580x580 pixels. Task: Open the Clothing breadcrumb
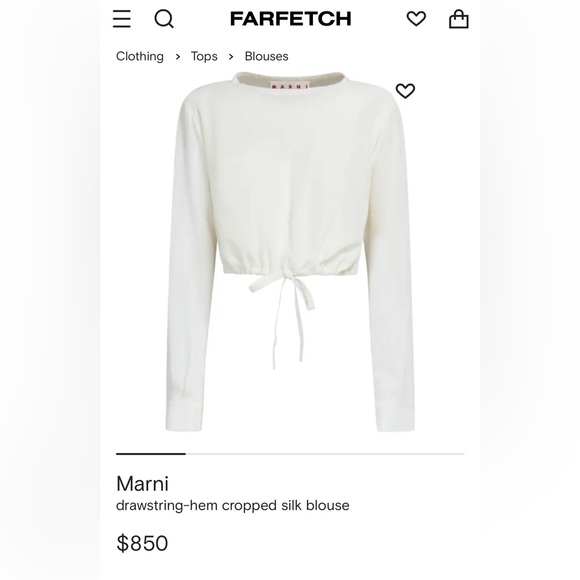pos(140,56)
